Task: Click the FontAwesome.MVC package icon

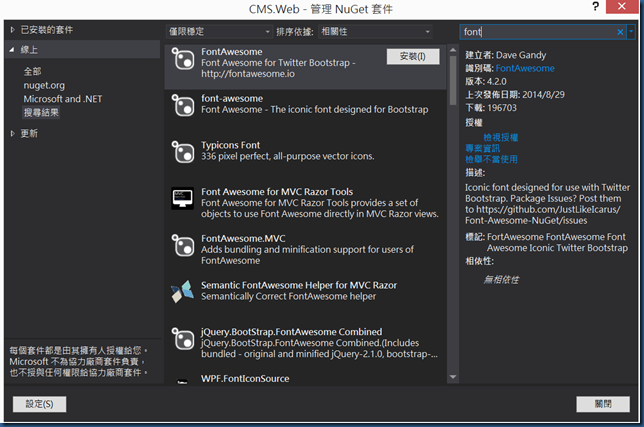Action: [182, 246]
